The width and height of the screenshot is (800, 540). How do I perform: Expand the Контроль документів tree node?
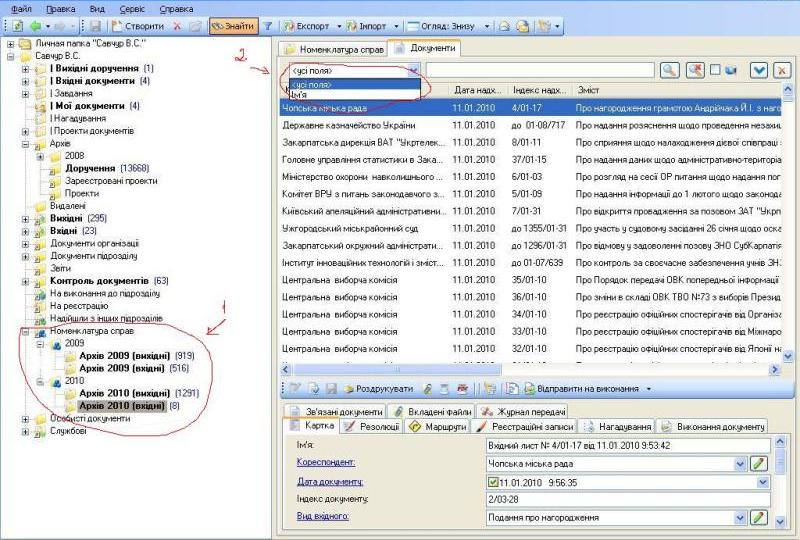click(26, 281)
